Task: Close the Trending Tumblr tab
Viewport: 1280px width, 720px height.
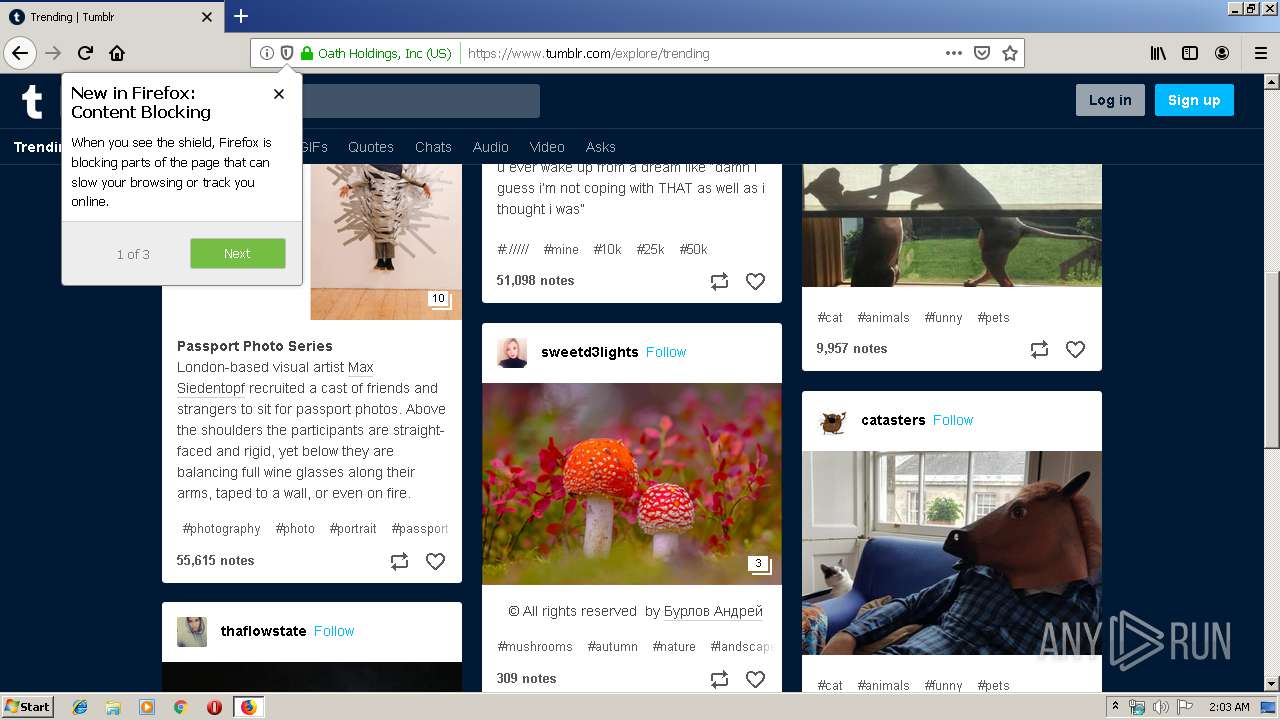Action: coord(207,17)
